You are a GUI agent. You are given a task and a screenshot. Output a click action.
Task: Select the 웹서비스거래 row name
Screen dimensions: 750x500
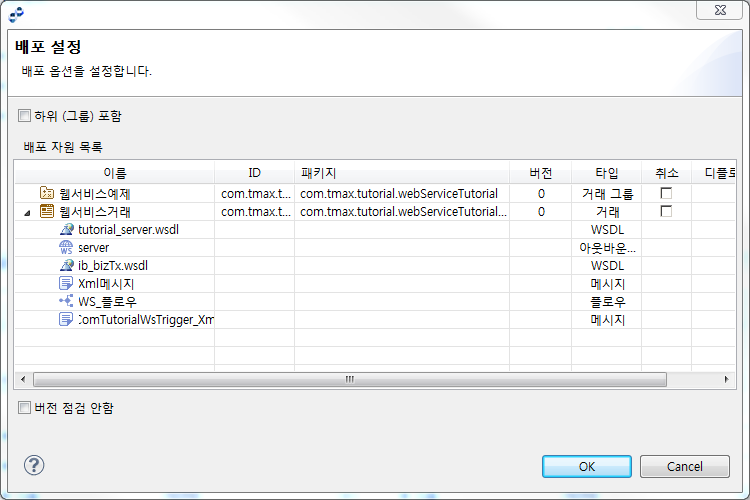click(x=95, y=211)
